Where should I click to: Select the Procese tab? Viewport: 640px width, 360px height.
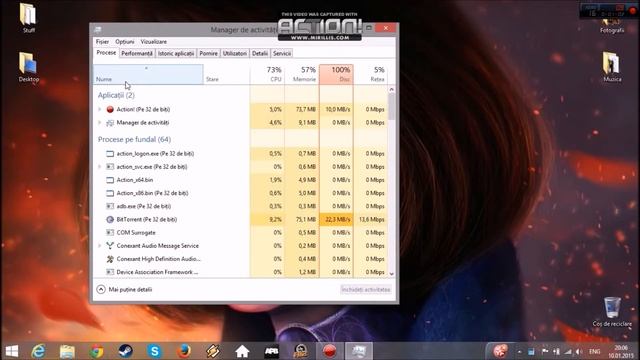coord(106,53)
